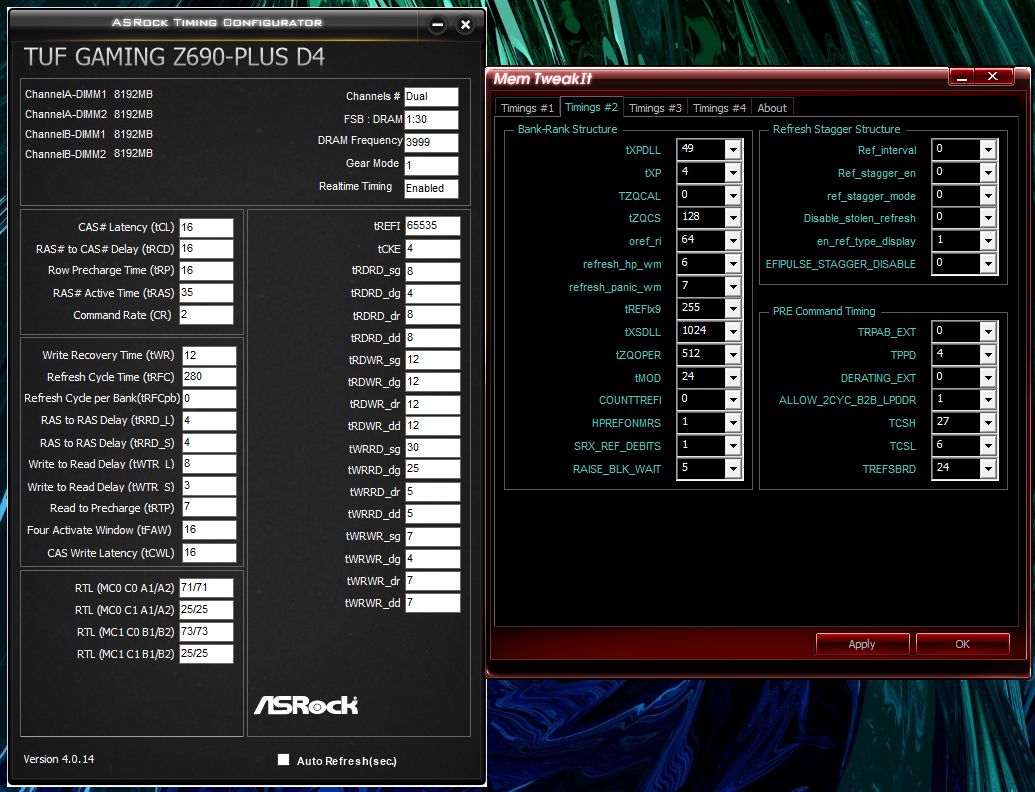Open the ALLOW_2CYC_B2B_LPDDR dropdown
Image resolution: width=1035 pixels, height=792 pixels.
(x=987, y=400)
